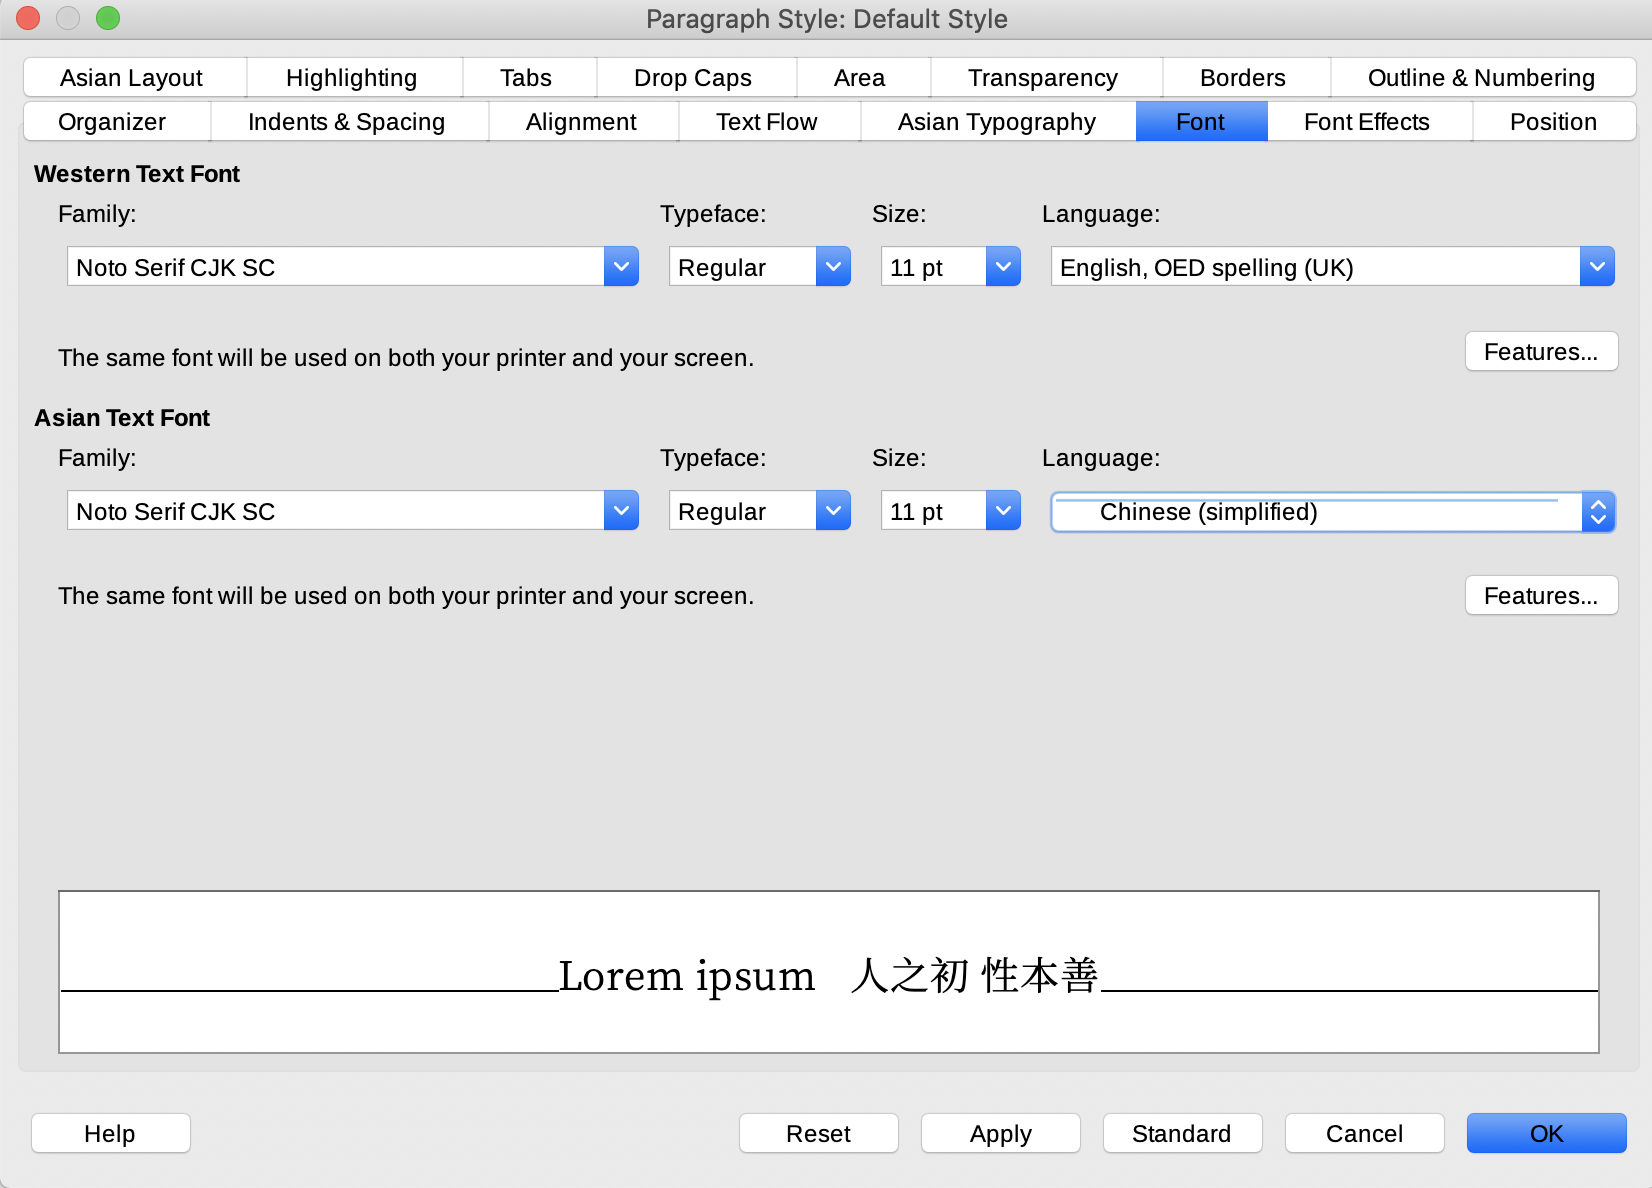Click the Help button
The width and height of the screenshot is (1652, 1188).
110,1133
